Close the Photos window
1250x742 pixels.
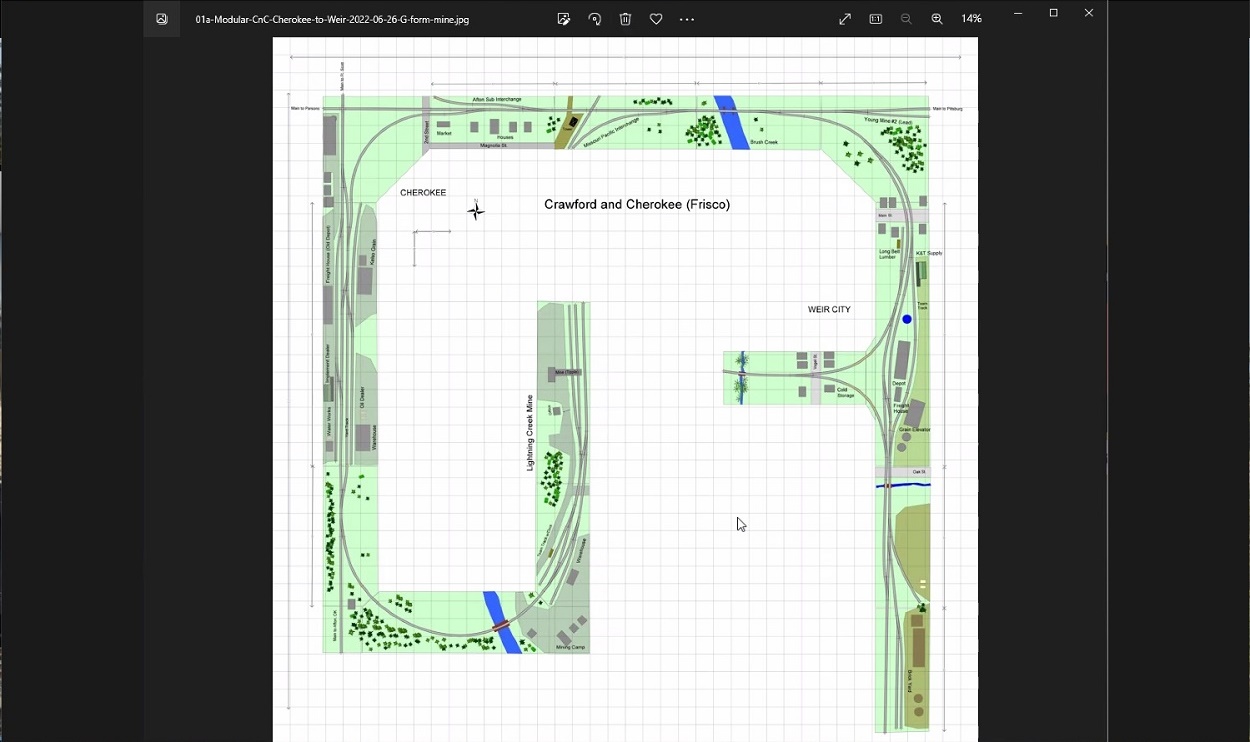pos(1089,13)
